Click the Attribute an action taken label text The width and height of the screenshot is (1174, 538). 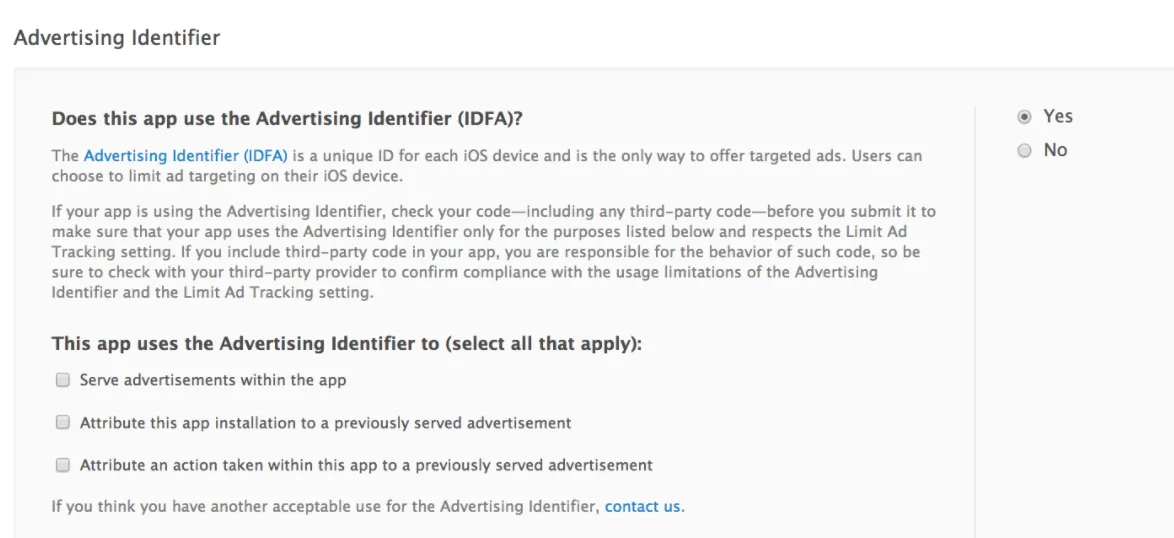tap(366, 465)
